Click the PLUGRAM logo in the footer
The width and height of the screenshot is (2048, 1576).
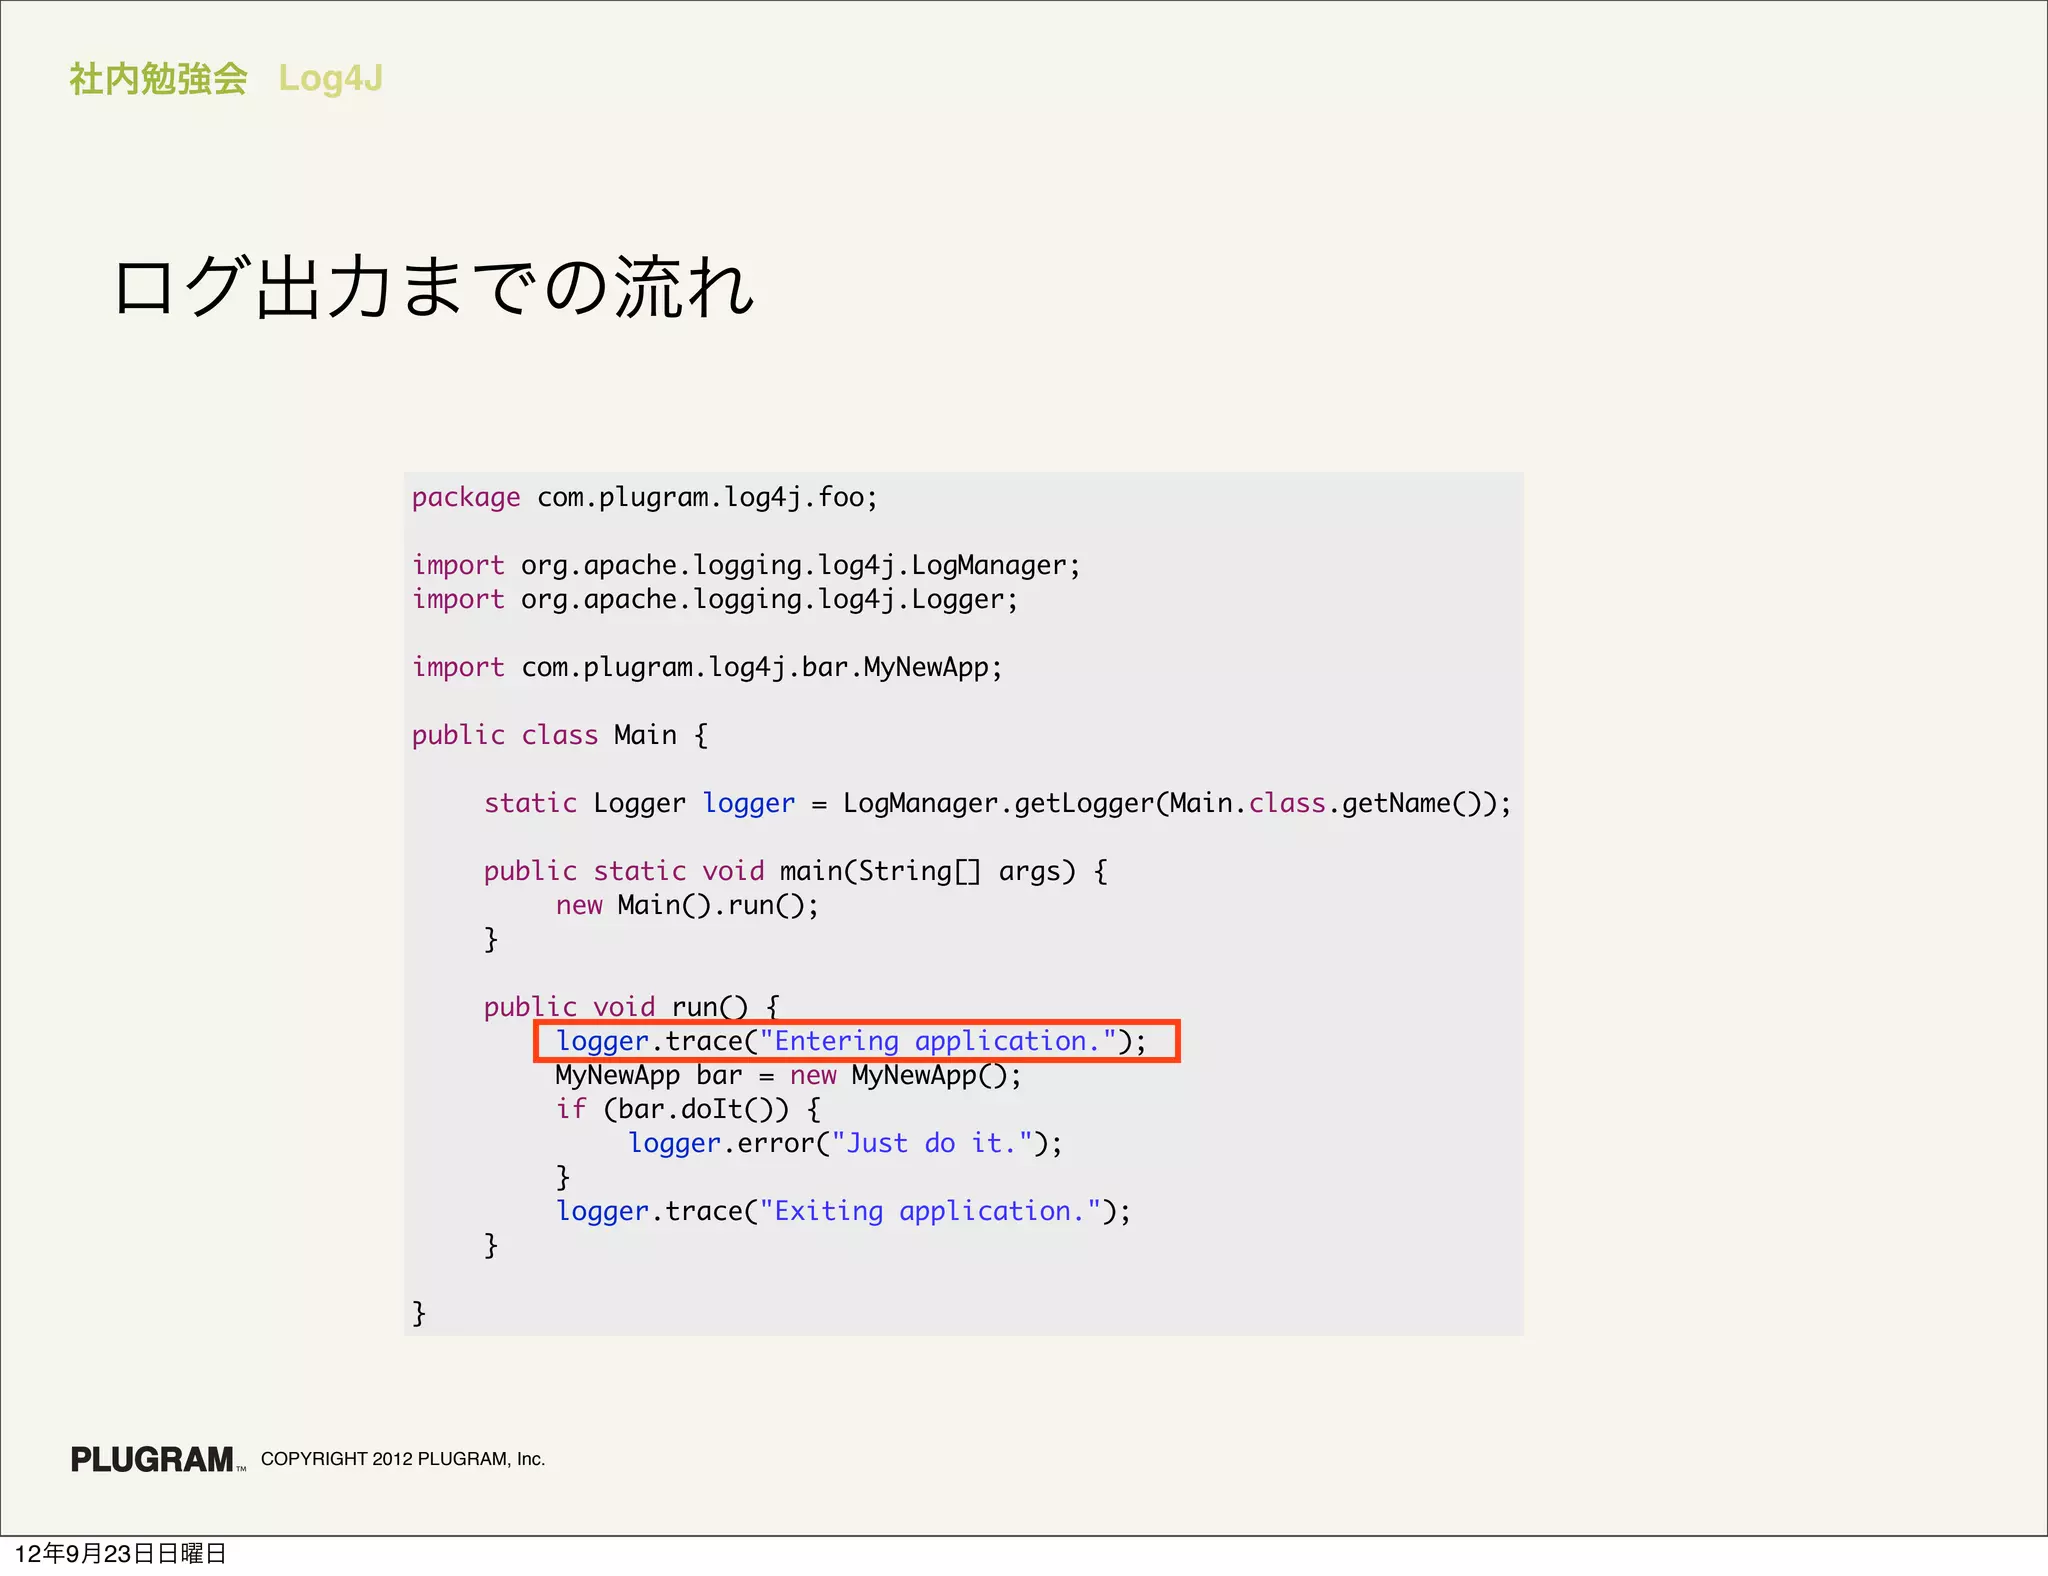click(x=158, y=1459)
